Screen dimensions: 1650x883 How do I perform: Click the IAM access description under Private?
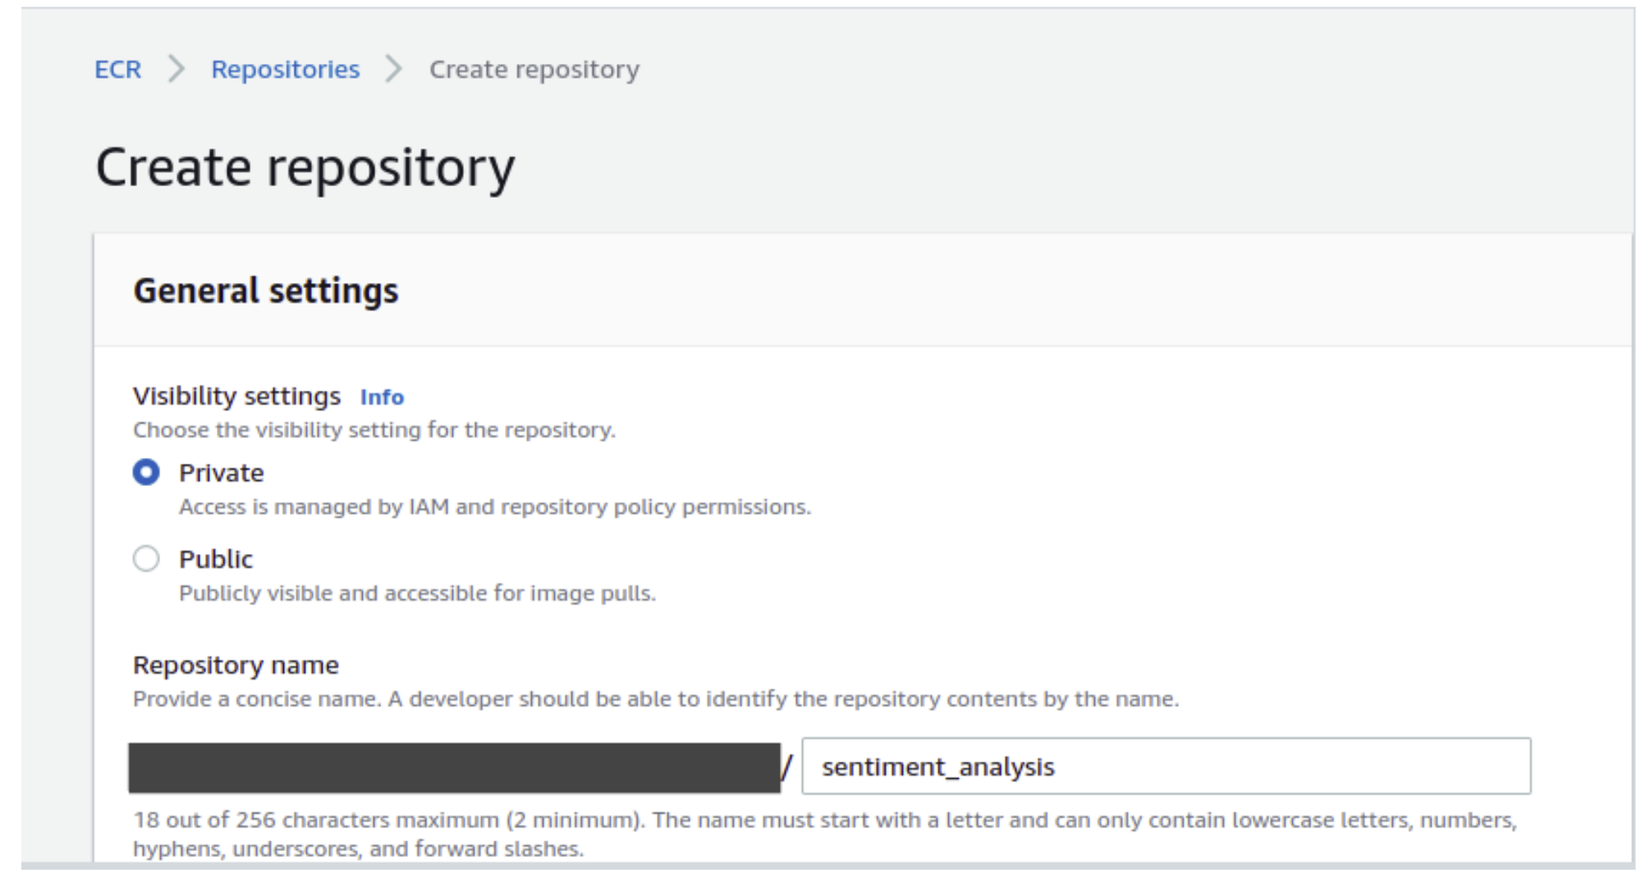pos(495,507)
